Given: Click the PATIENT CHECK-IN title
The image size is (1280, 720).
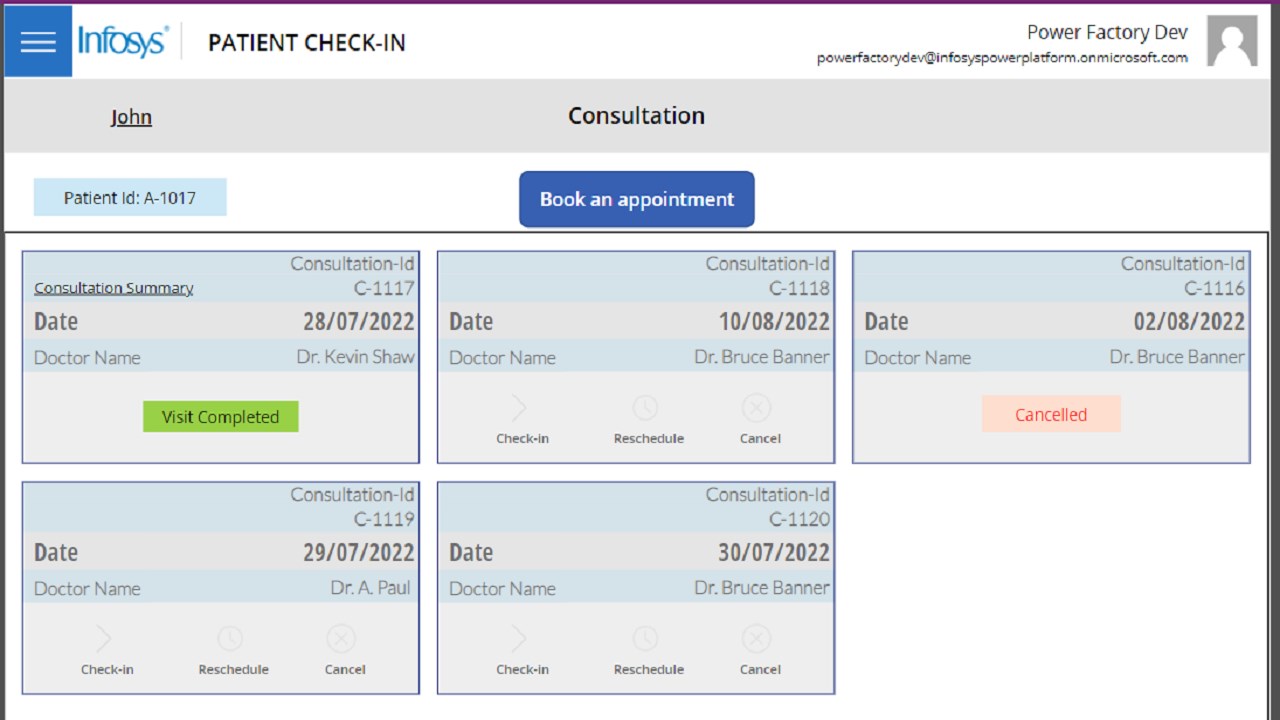Looking at the screenshot, I should click(x=307, y=43).
